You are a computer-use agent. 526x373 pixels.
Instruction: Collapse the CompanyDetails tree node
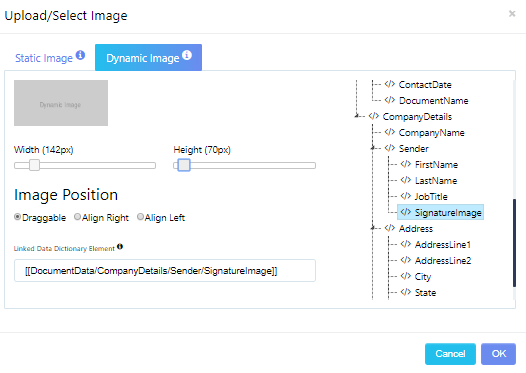[x=357, y=116]
